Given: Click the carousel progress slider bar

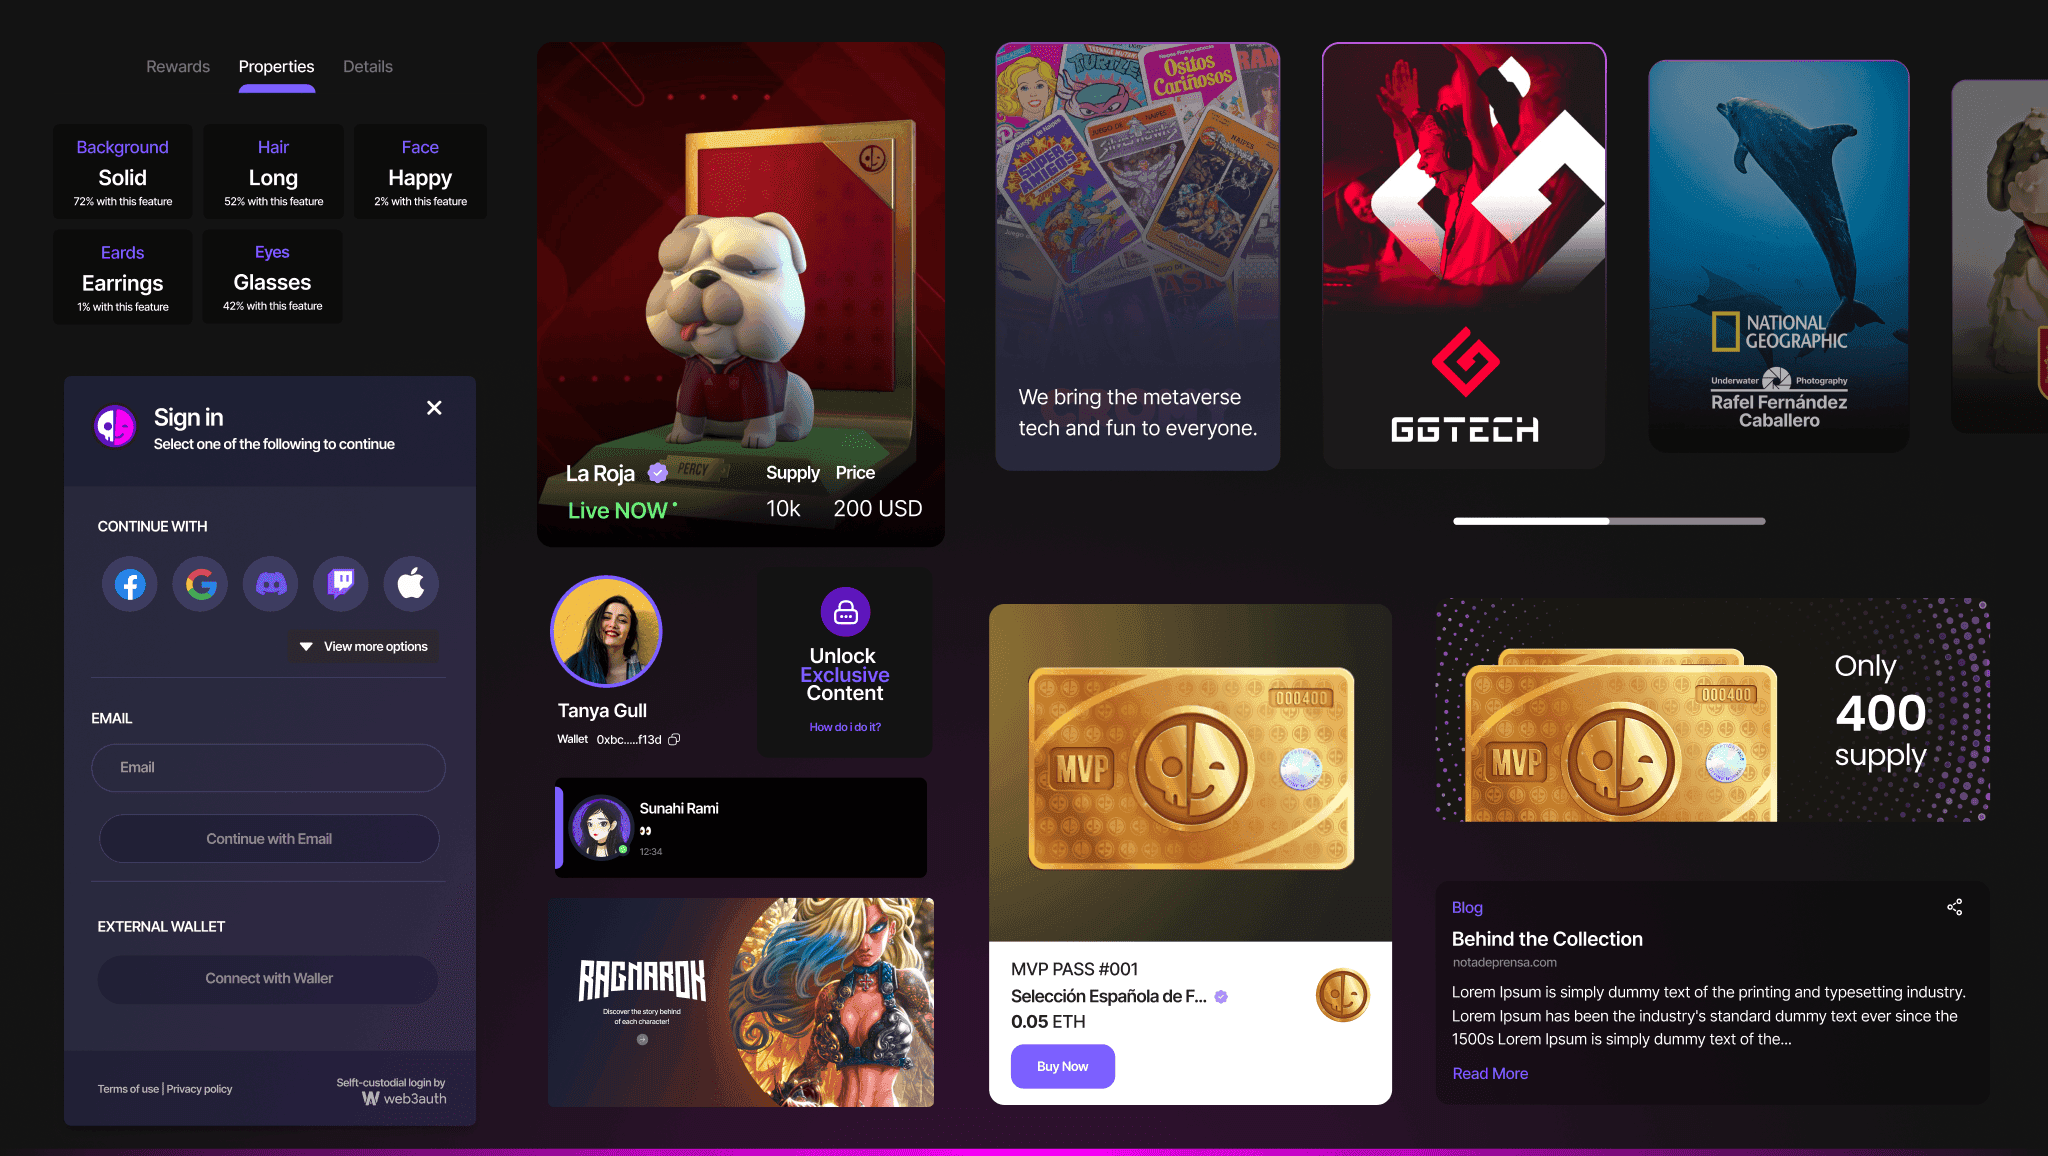Looking at the screenshot, I should point(1609,521).
